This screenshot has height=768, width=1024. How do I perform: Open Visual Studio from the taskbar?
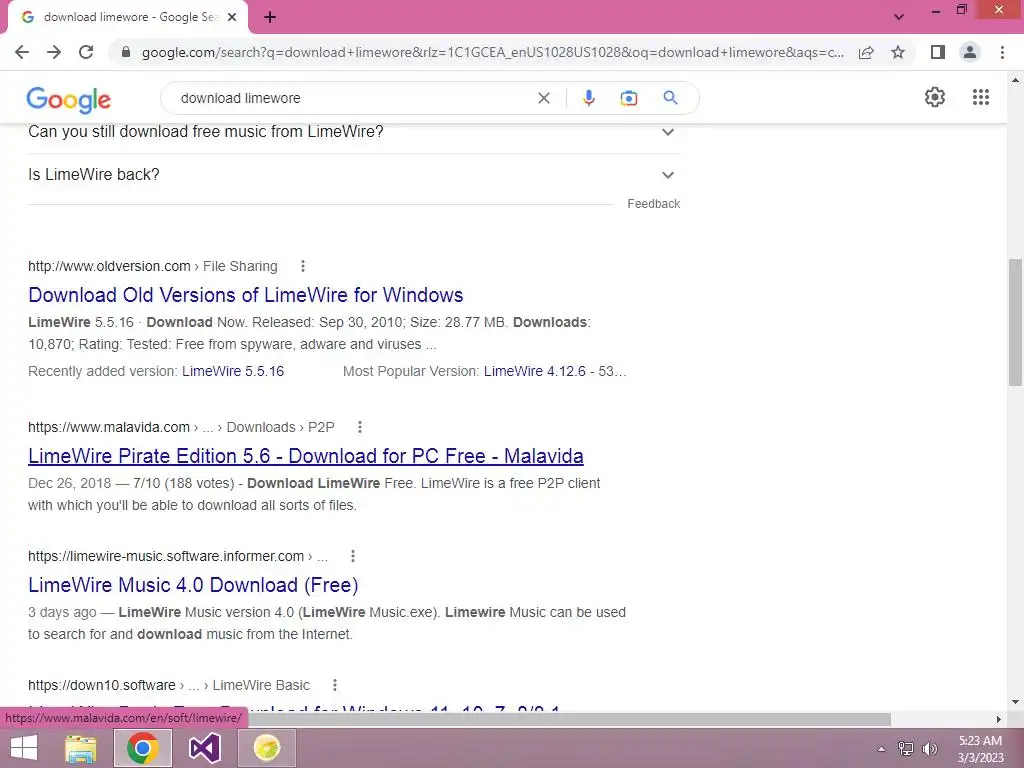(x=204, y=748)
